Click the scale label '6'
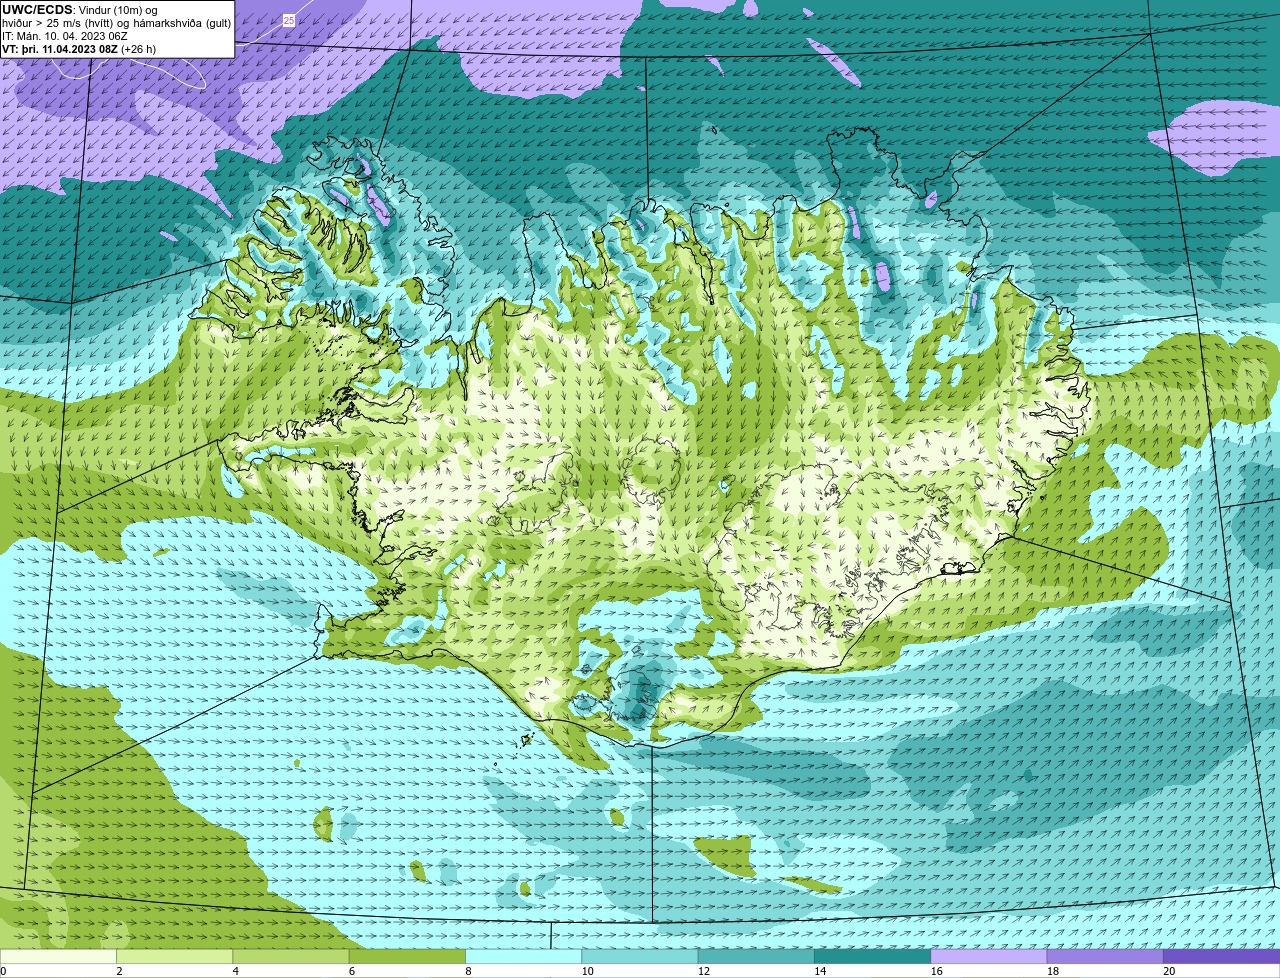The height and width of the screenshot is (978, 1280). tap(352, 971)
